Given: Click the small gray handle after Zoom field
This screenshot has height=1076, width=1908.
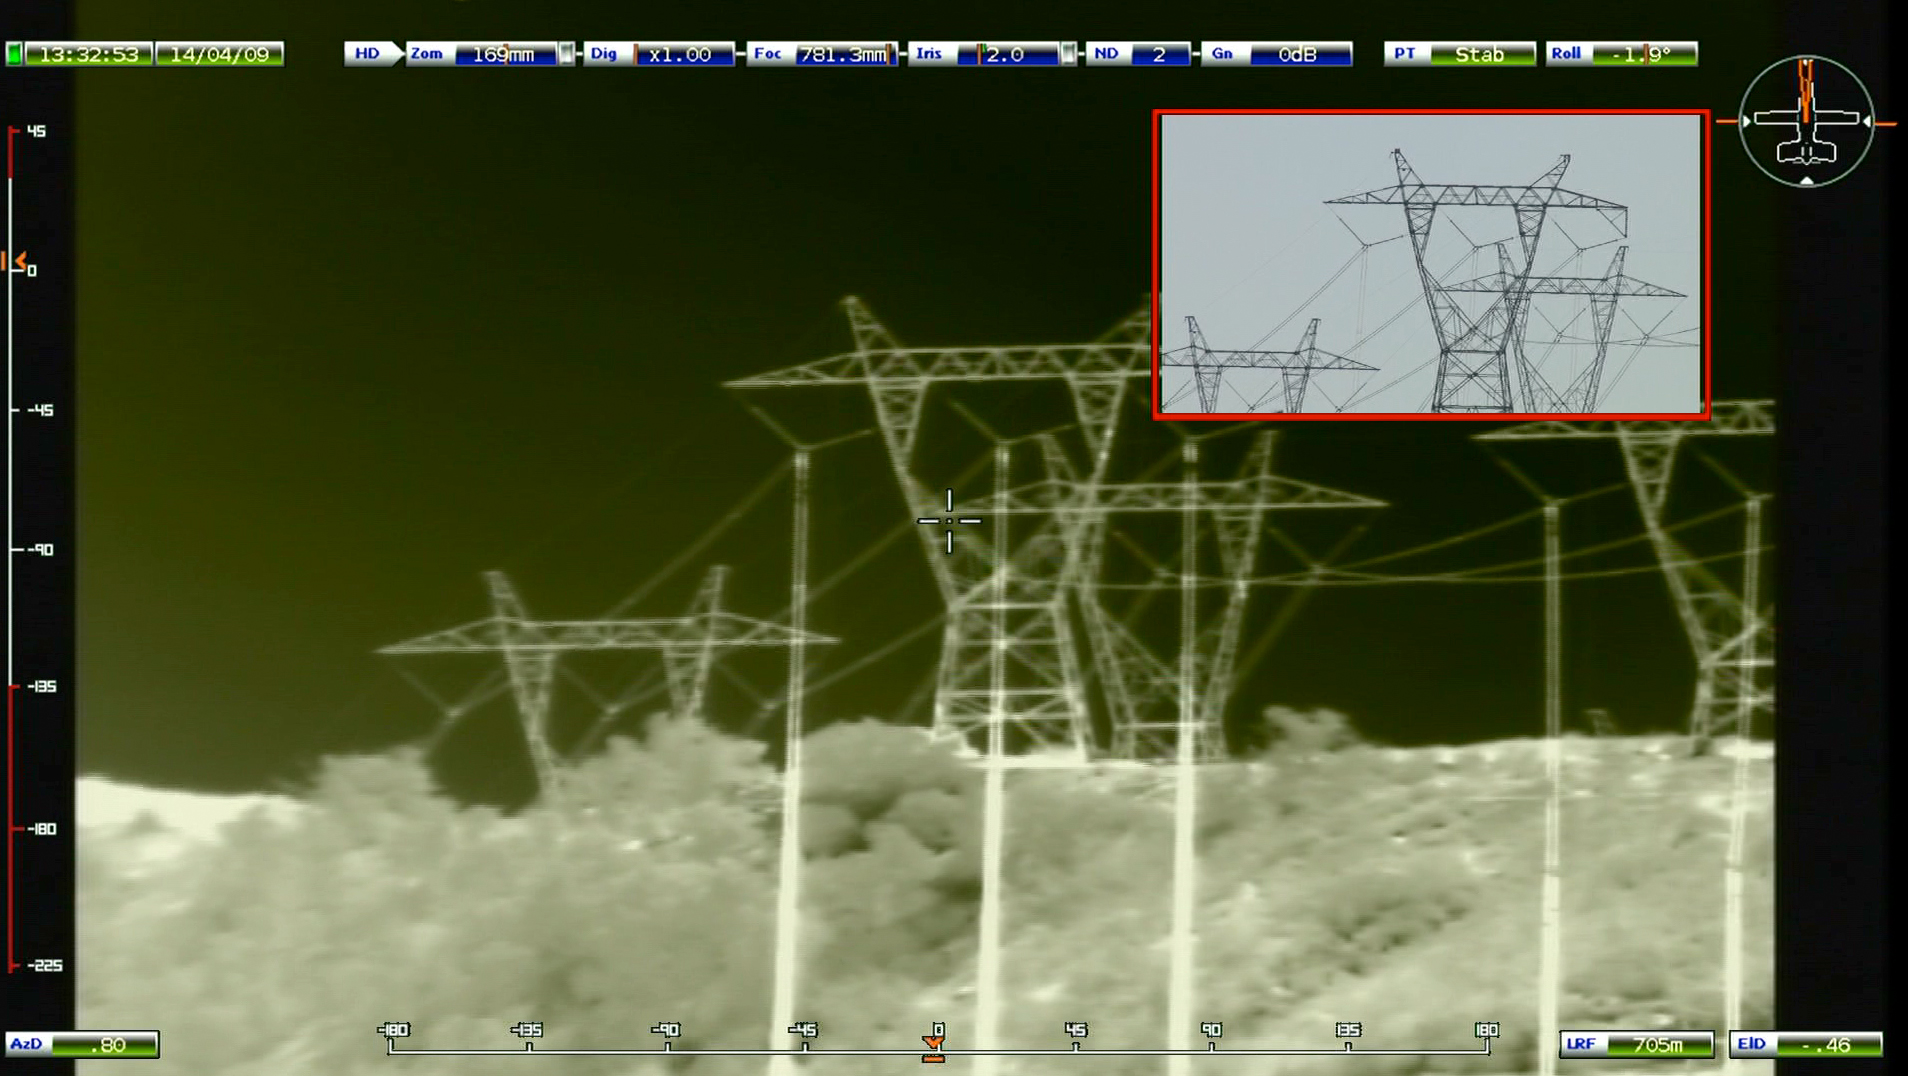Looking at the screenshot, I should (567, 54).
